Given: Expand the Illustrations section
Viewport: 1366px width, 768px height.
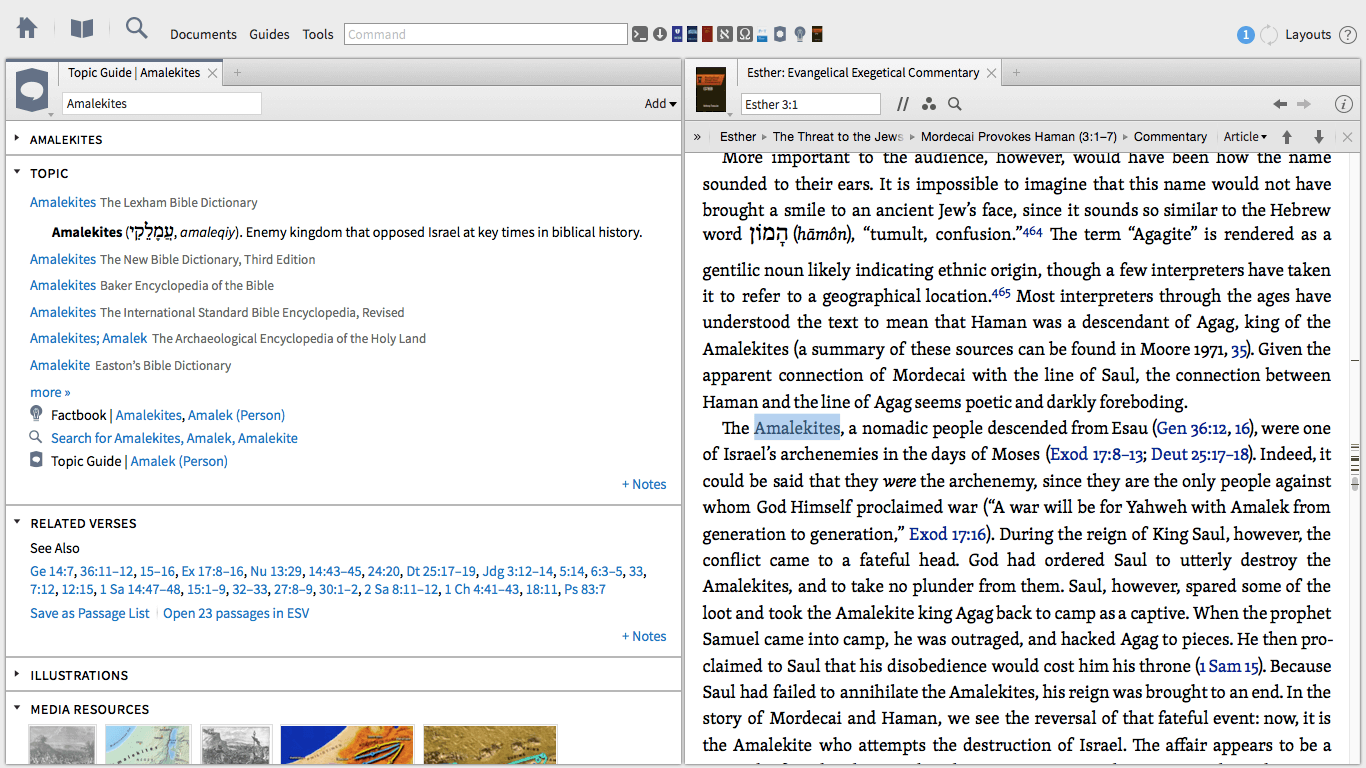Looking at the screenshot, I should (x=17, y=675).
